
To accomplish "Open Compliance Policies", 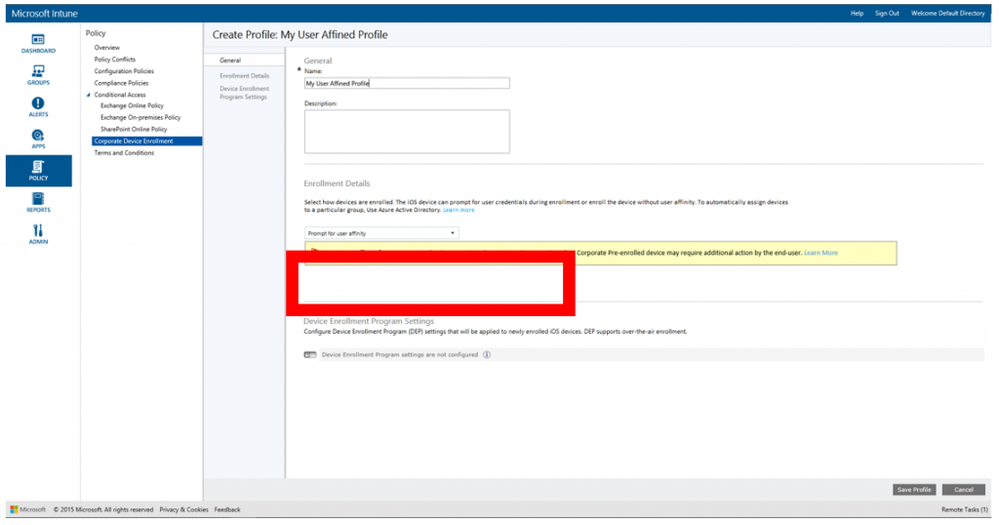I will pos(121,83).
